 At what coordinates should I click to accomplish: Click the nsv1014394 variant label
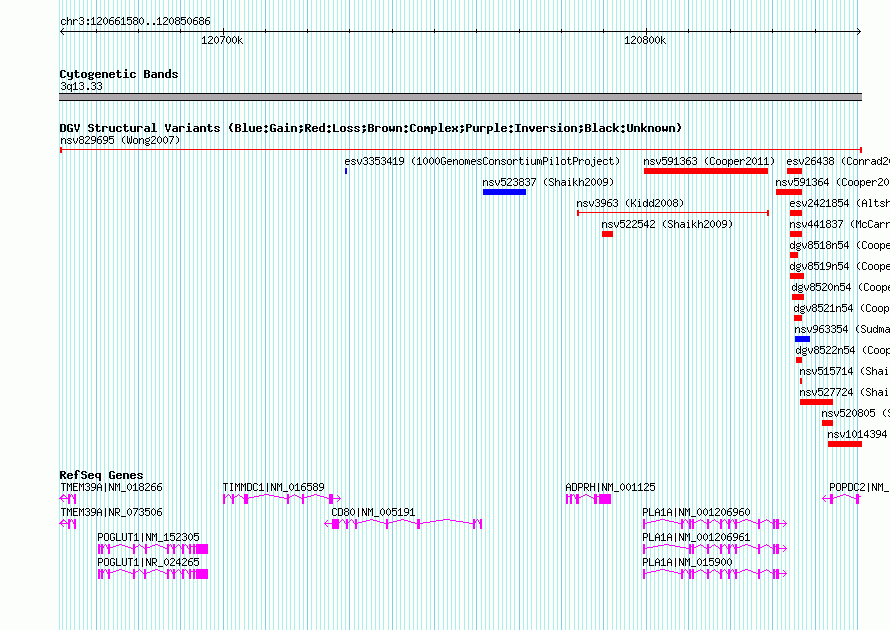click(857, 434)
